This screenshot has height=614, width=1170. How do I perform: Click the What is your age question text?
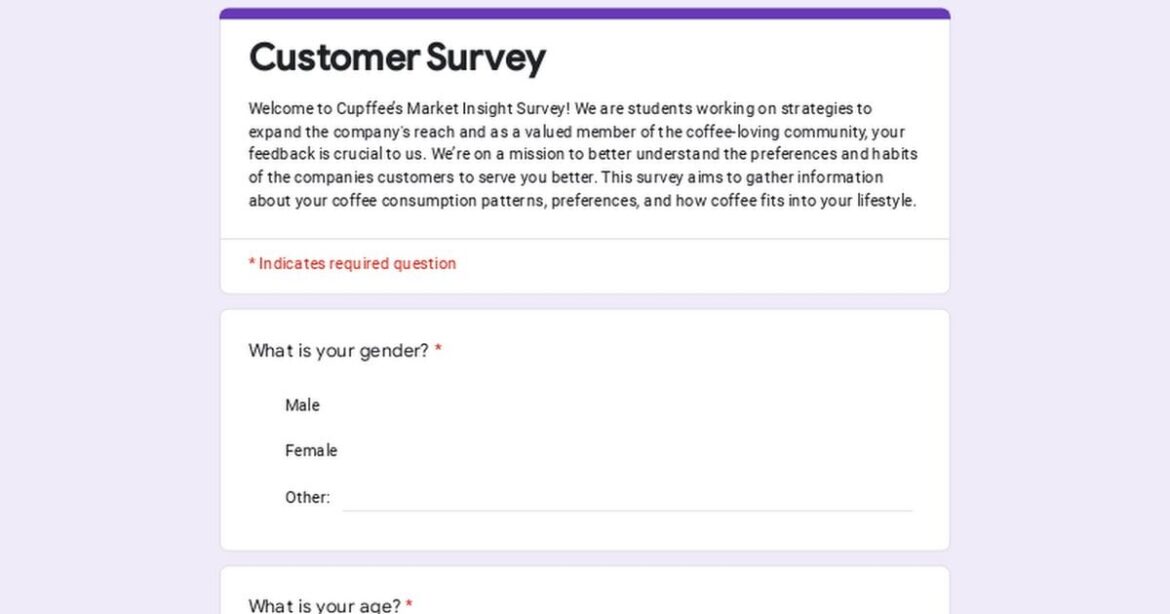pyautogui.click(x=324, y=603)
